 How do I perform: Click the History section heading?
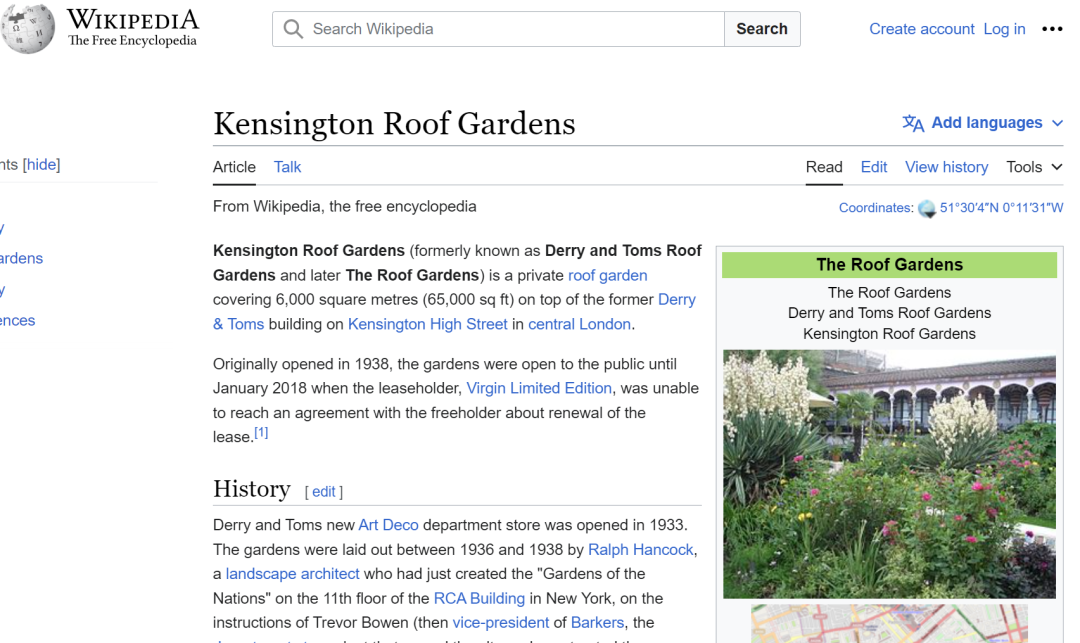click(251, 489)
